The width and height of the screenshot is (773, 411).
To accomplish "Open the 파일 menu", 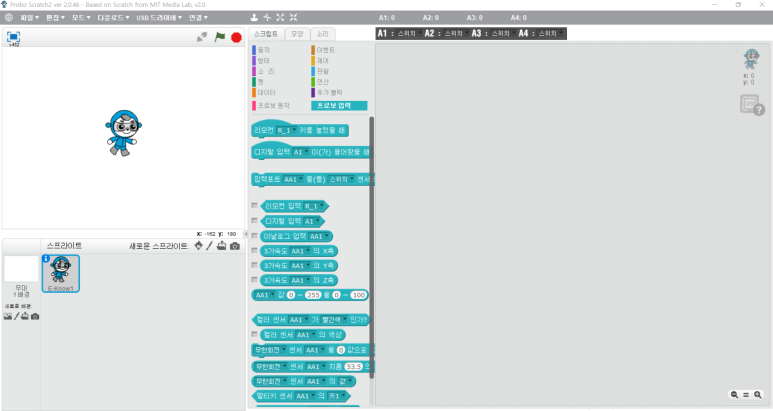I will (29, 18).
